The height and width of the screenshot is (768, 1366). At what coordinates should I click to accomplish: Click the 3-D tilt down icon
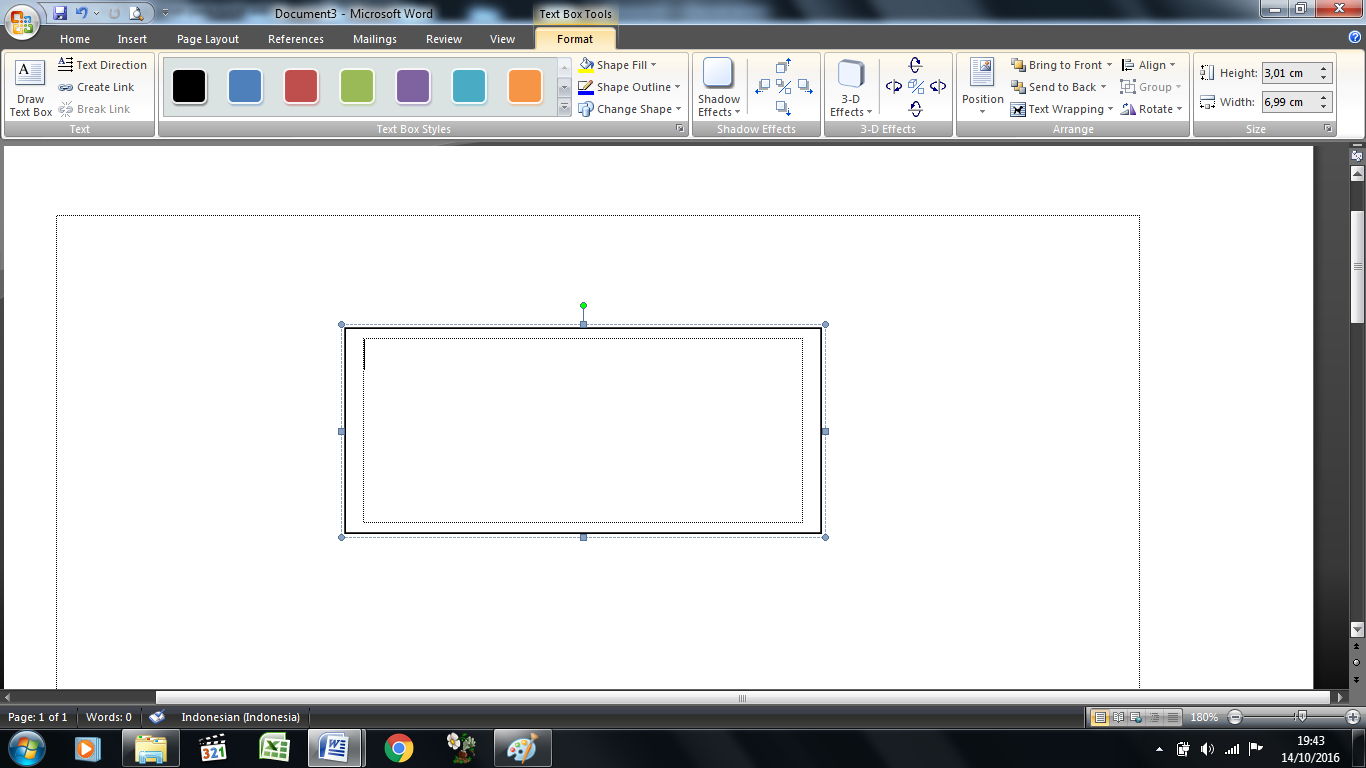916,108
